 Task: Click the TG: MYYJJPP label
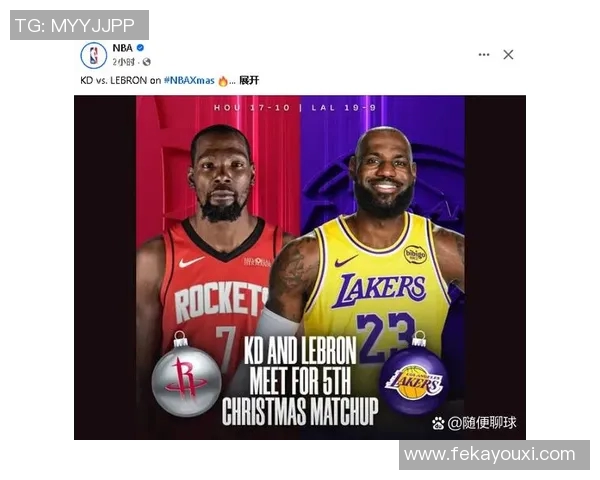point(79,25)
